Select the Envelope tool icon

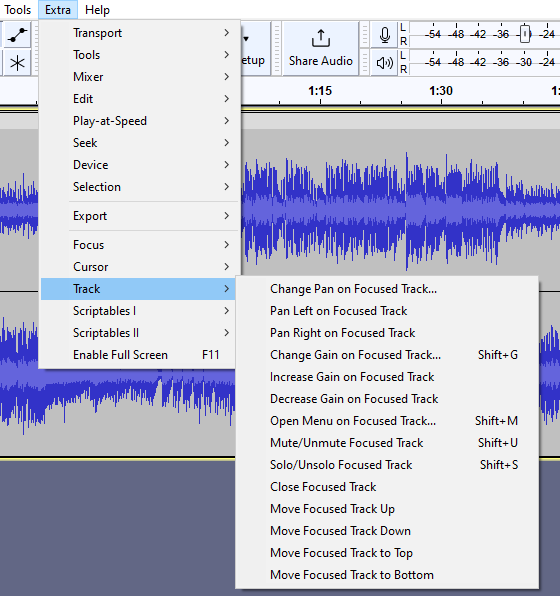pos(17,35)
